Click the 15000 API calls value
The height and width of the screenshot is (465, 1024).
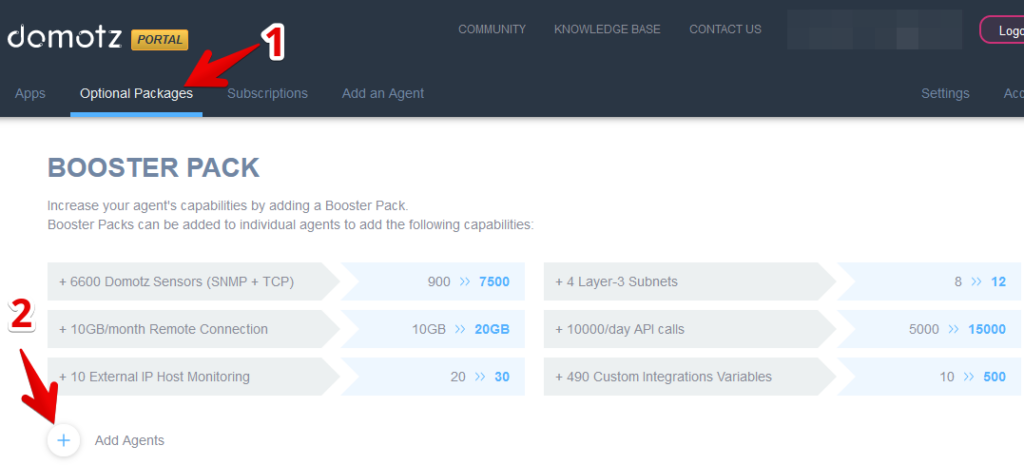pyautogui.click(x=987, y=330)
